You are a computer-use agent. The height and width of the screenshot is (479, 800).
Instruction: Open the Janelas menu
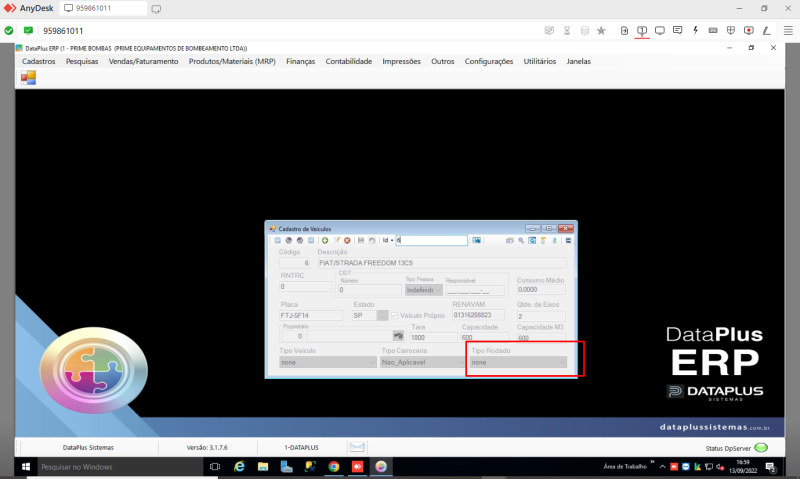point(579,61)
